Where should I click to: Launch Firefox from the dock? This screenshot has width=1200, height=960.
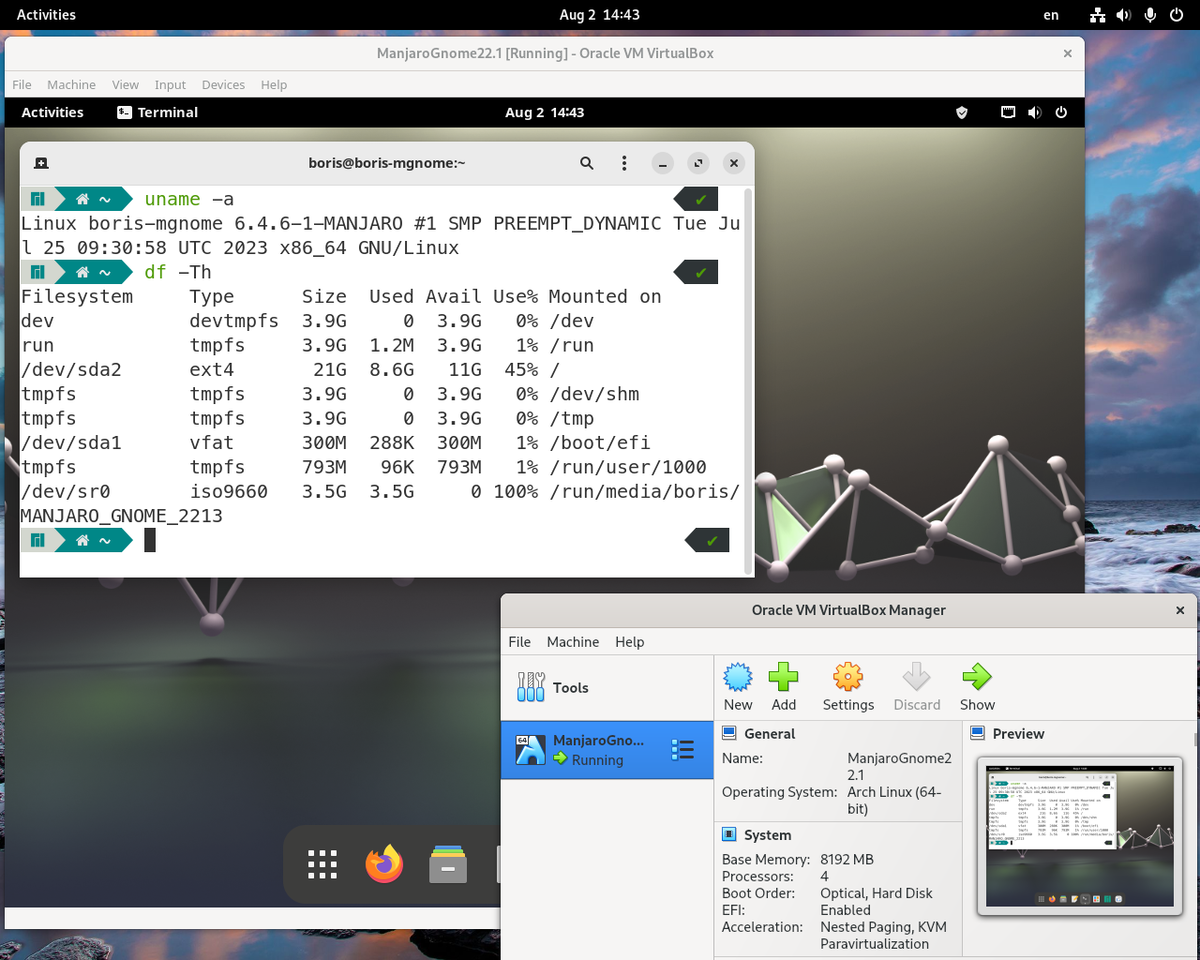click(385, 864)
